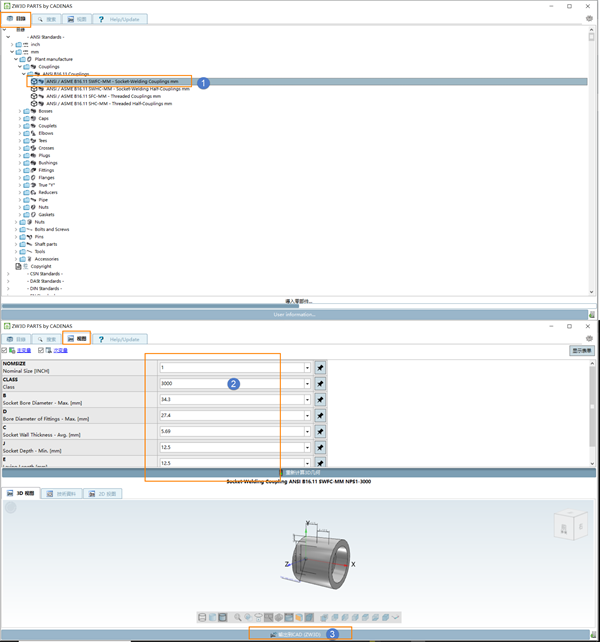The height and width of the screenshot is (642, 600).
Task: Collapse the mm folder in tree
Action: click(x=12, y=52)
